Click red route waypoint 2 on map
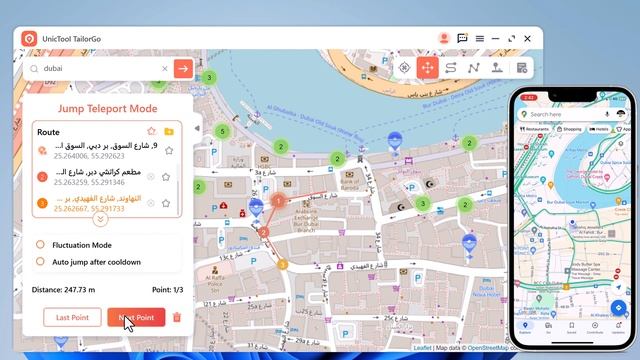 pos(264,232)
